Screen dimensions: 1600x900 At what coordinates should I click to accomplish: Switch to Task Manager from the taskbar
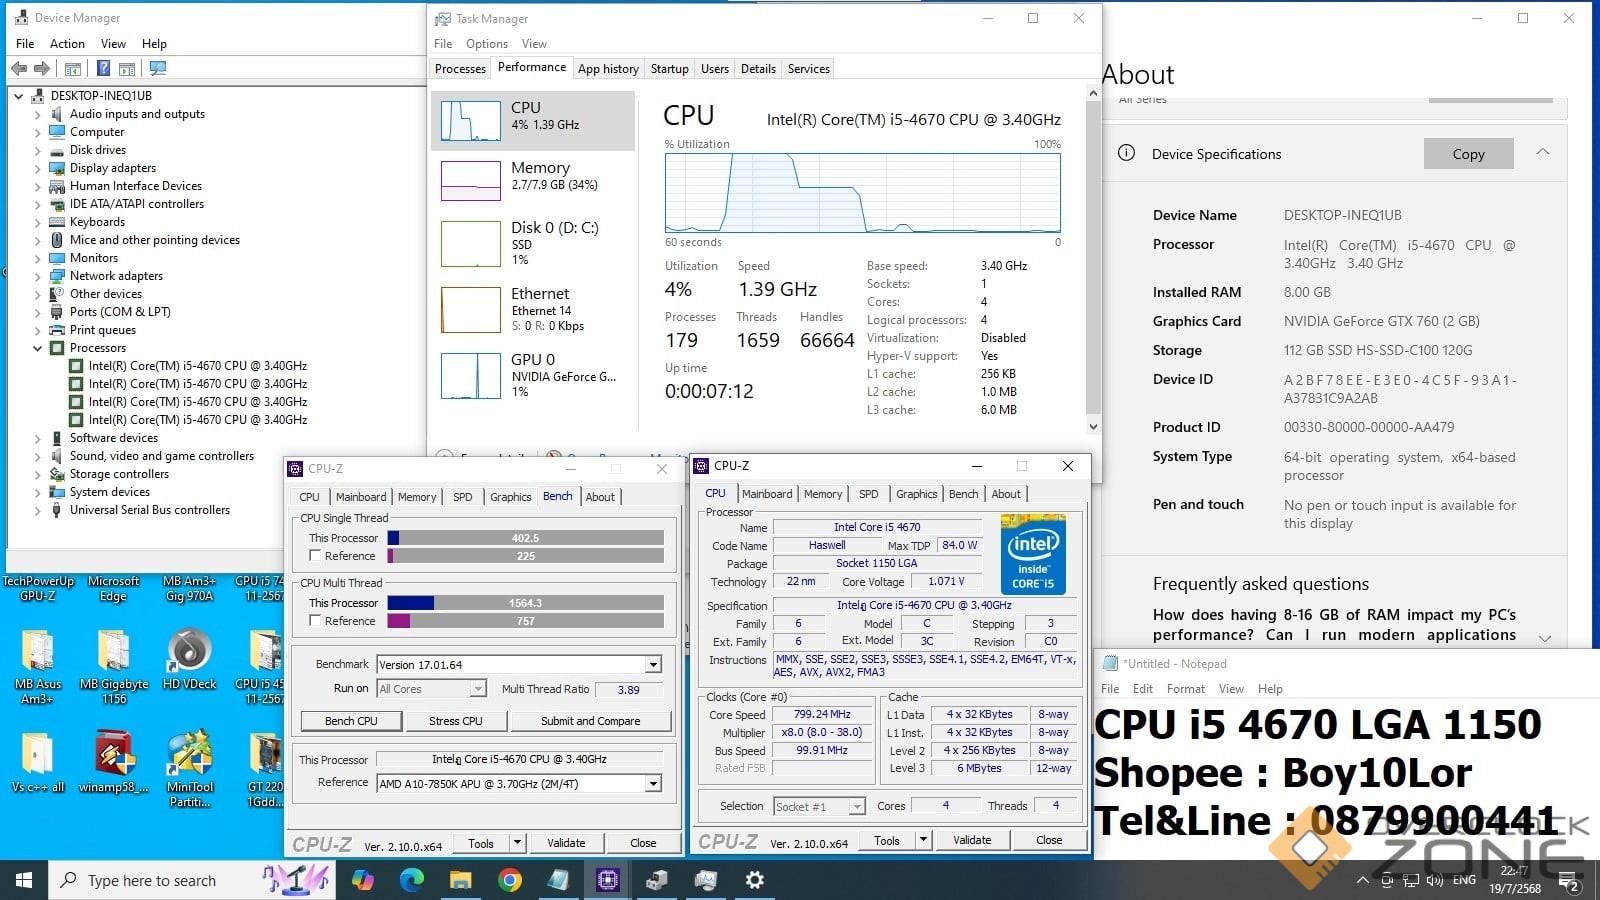pos(706,880)
